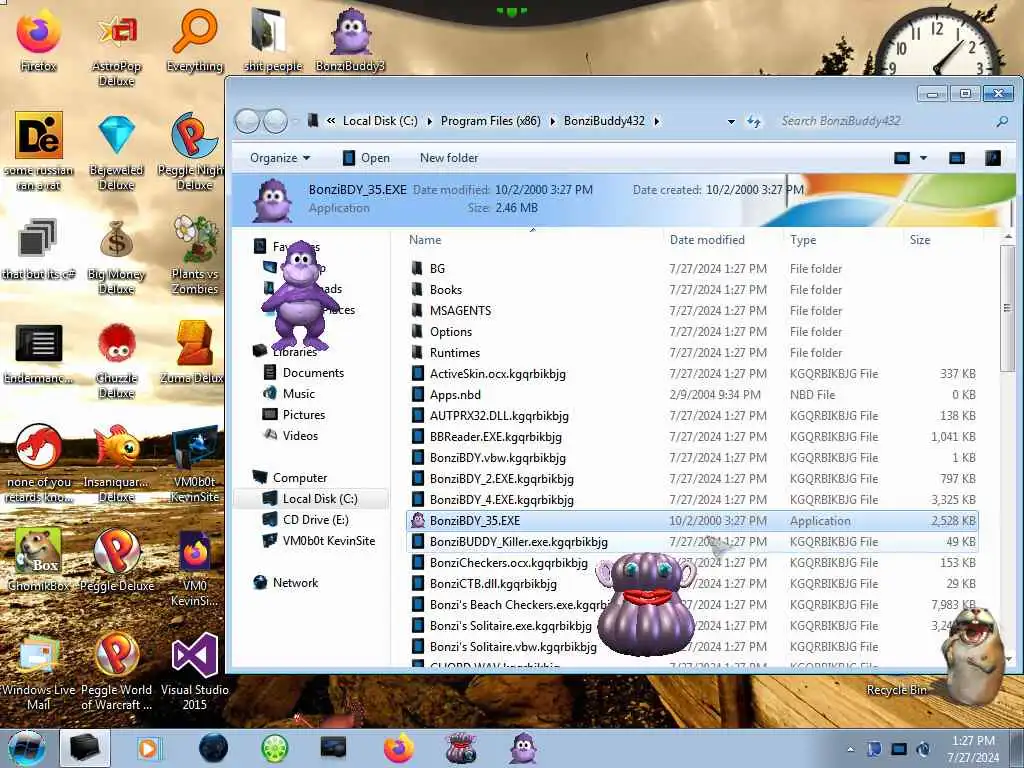Select Music library in navigation pane
Screen dimensions: 1024x768
click(289, 394)
